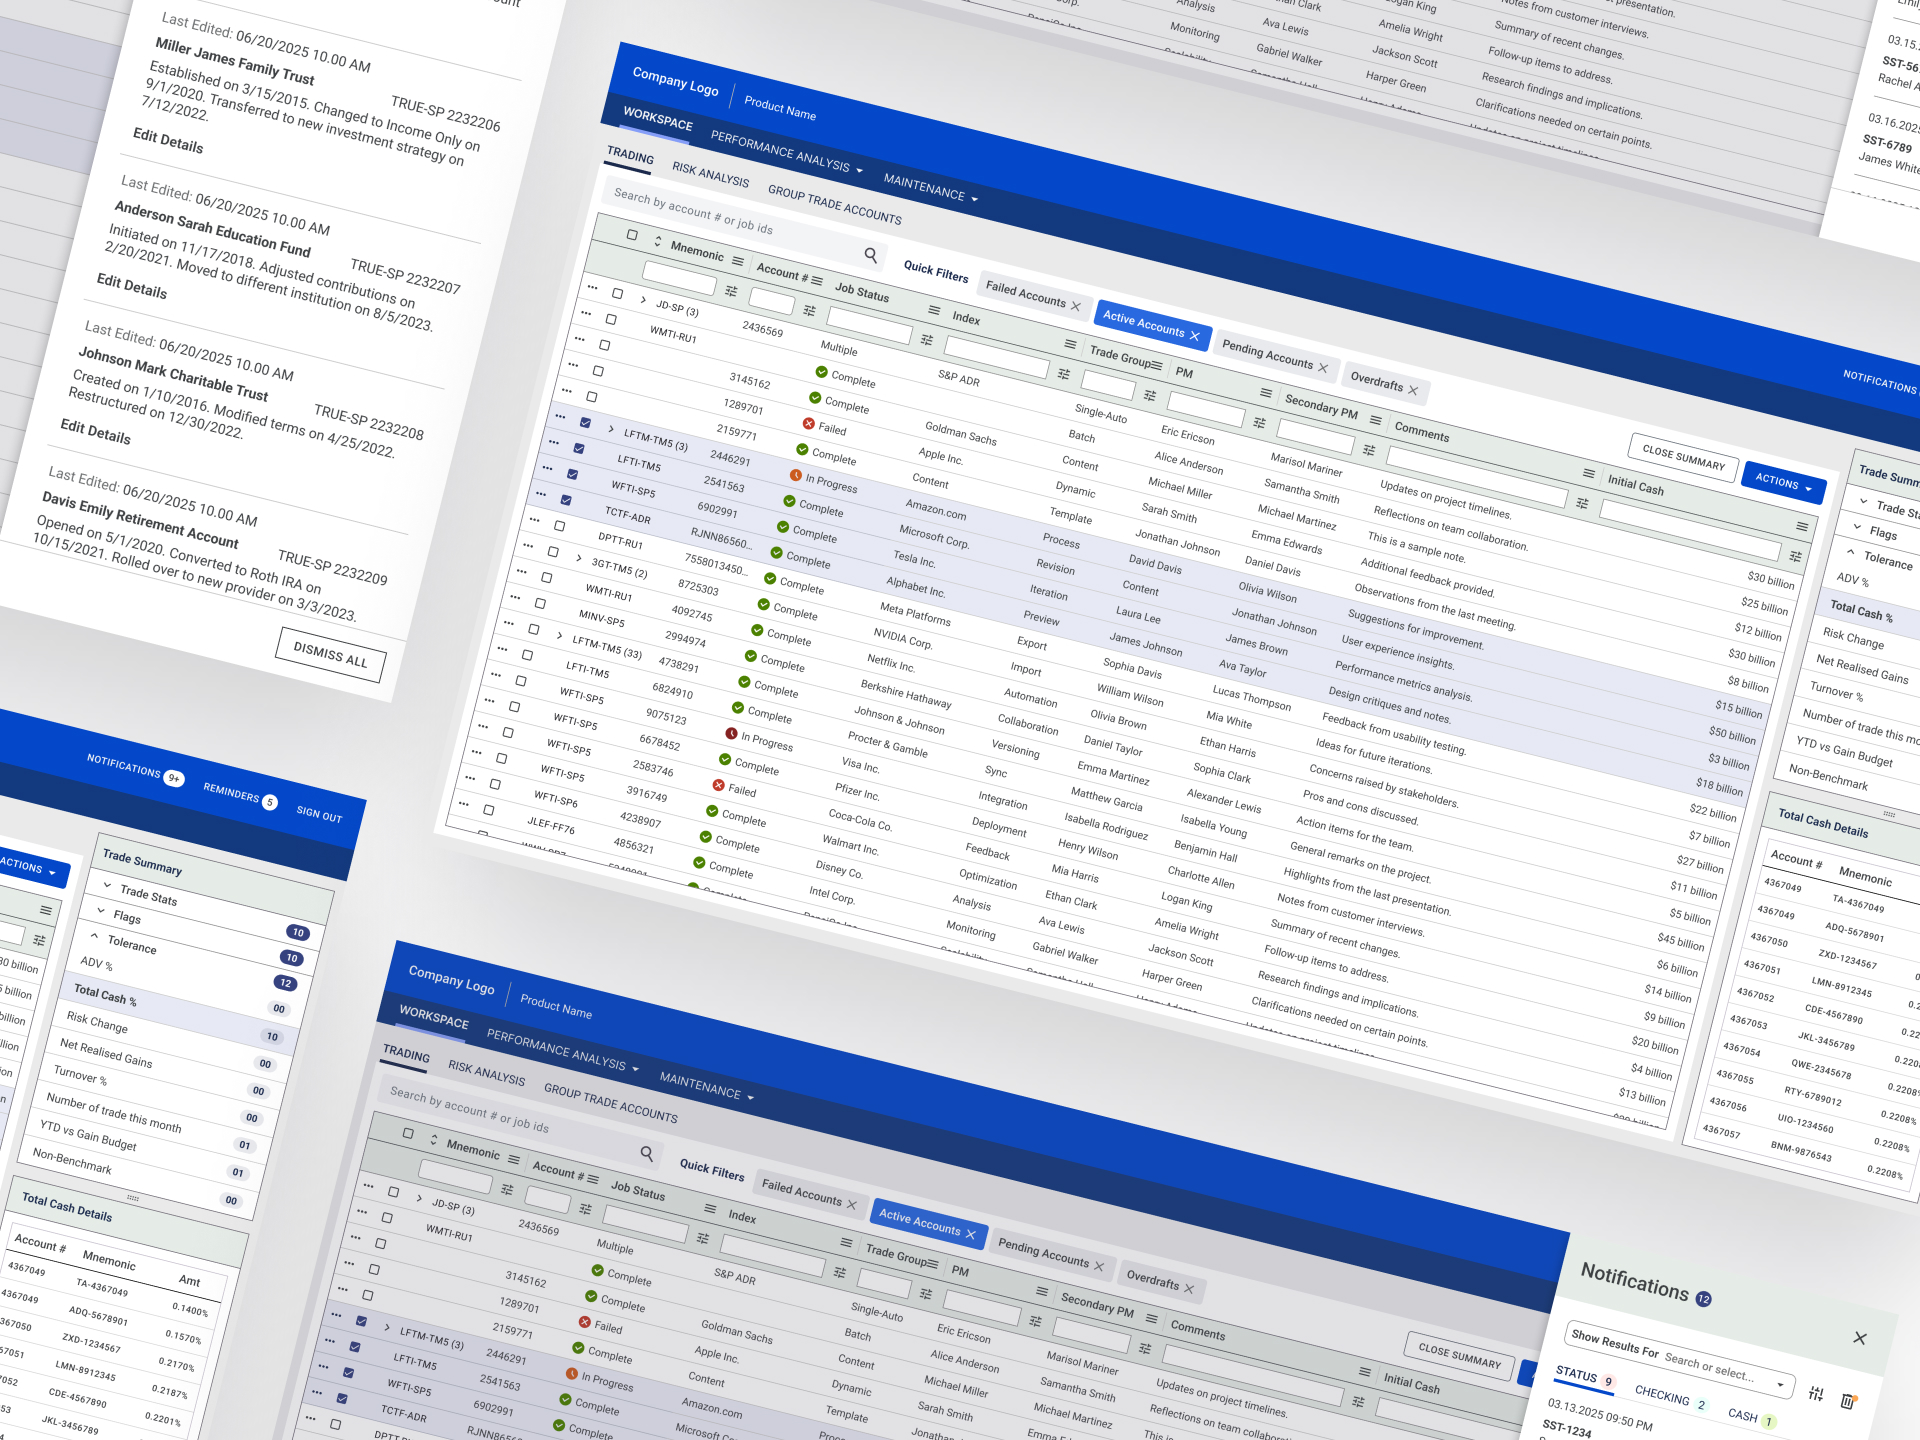Click the trash icon in the Notifications panel
This screenshot has width=1920, height=1440.
pyautogui.click(x=1848, y=1401)
